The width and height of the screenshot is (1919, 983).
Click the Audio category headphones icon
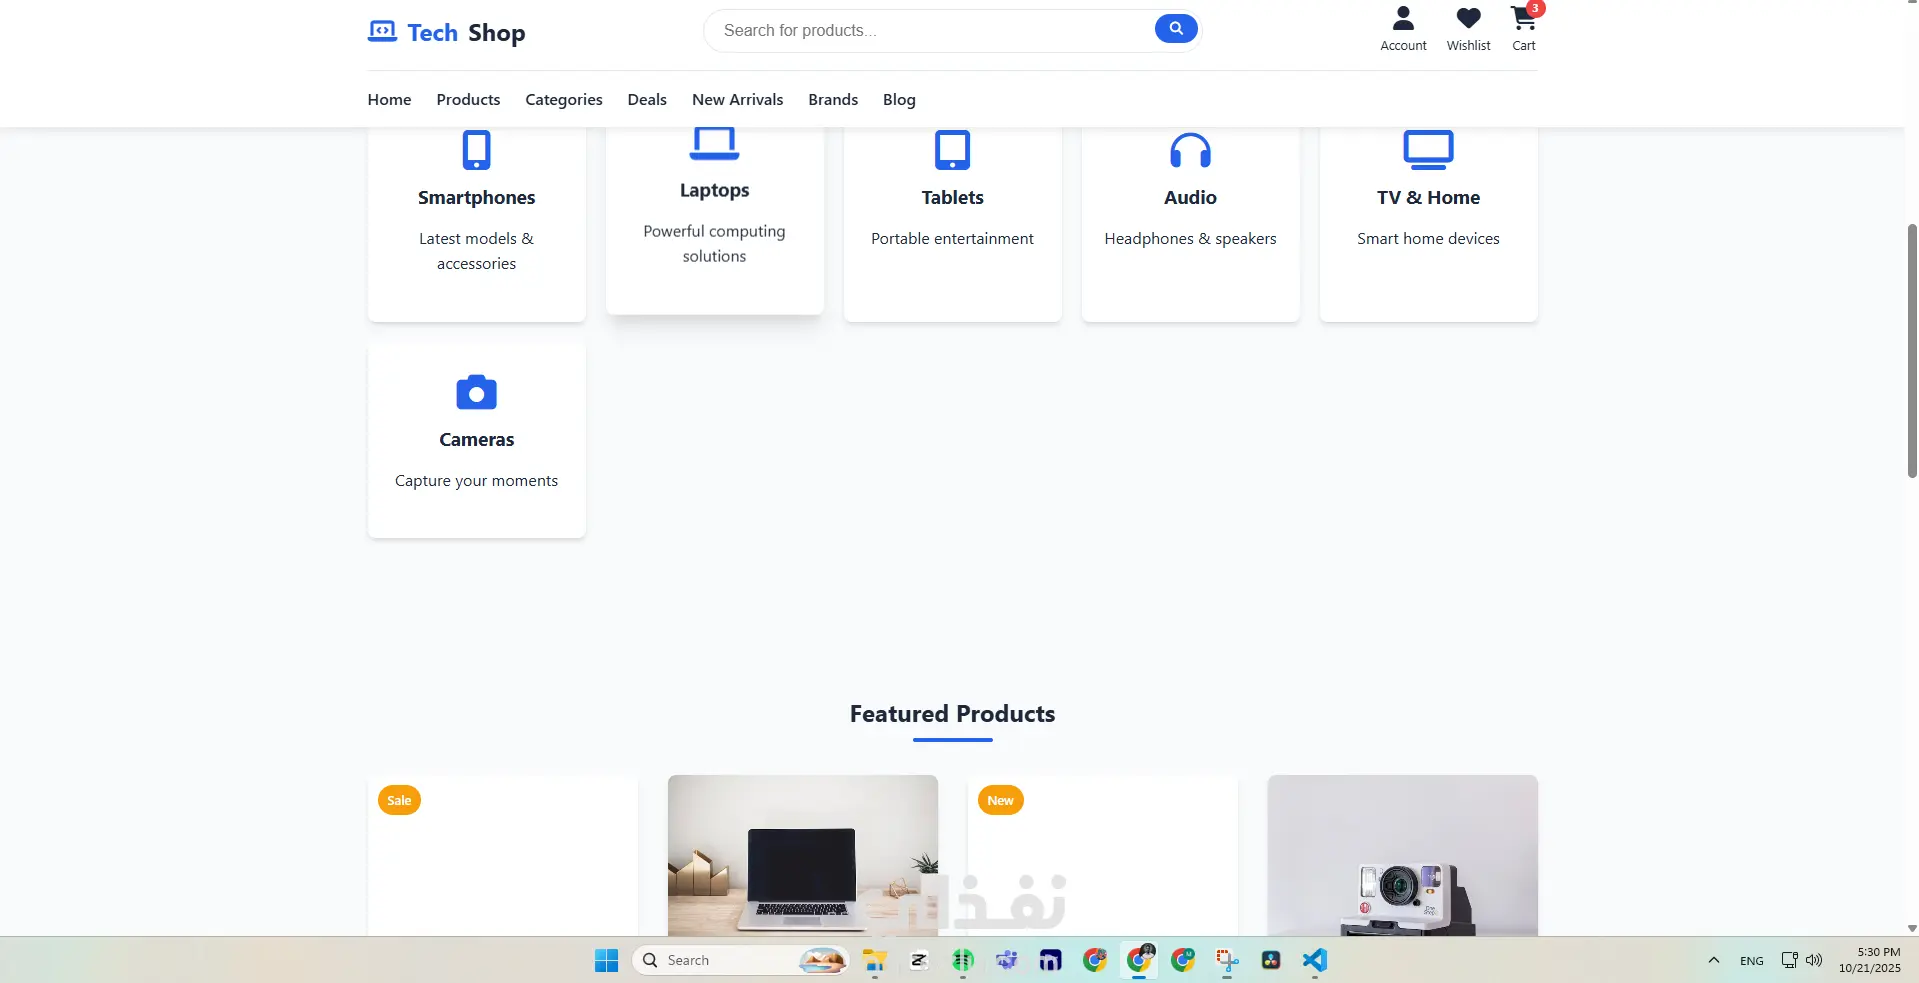click(x=1191, y=150)
